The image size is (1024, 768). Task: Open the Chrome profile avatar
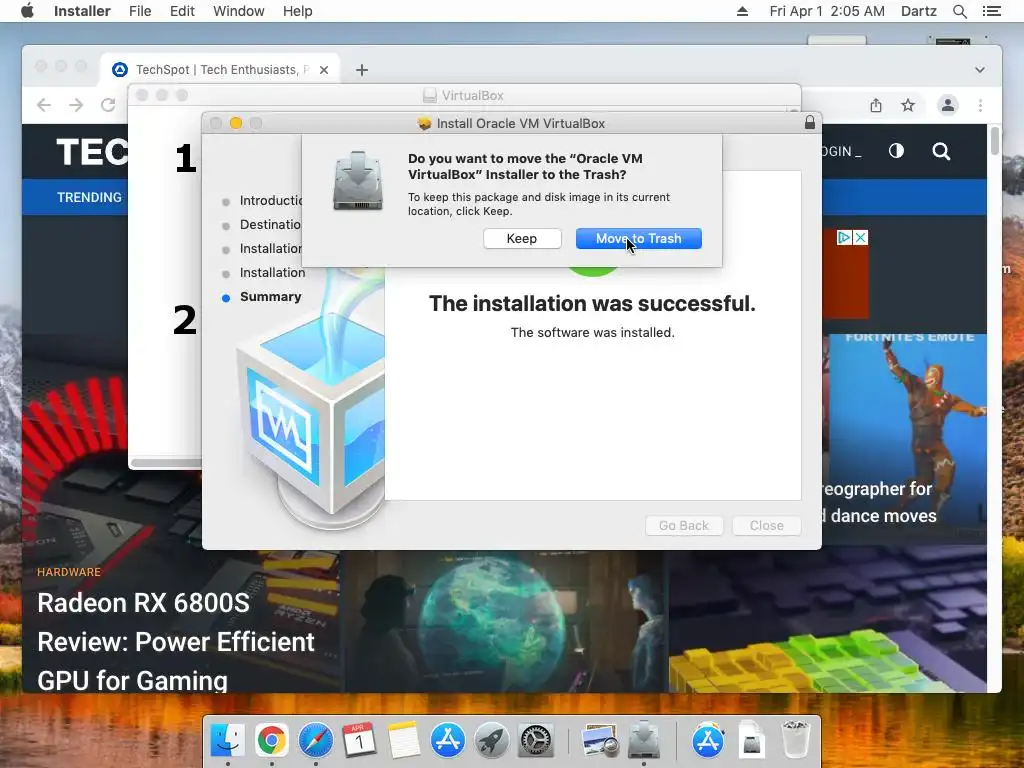tap(948, 105)
